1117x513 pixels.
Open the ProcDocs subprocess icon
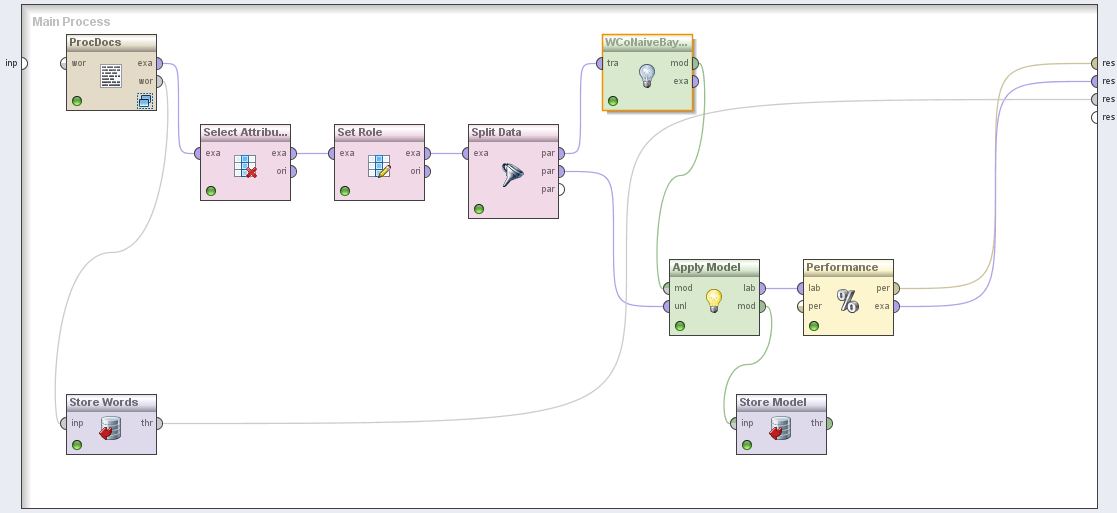[x=145, y=101]
